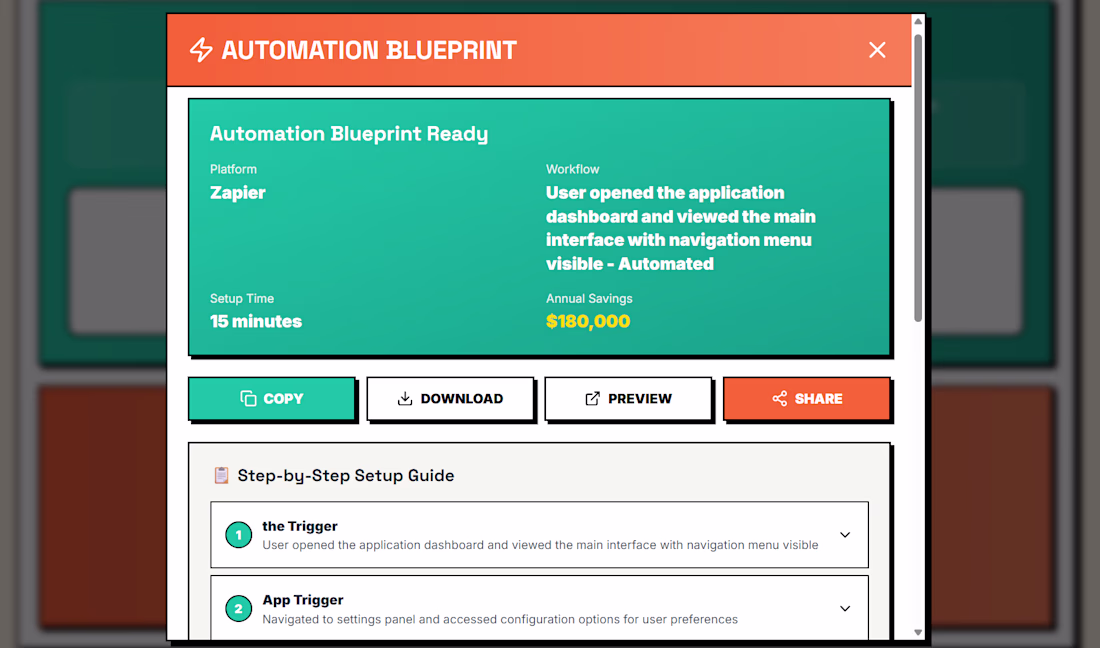Open blueprint preview
The image size is (1100, 648).
point(628,398)
